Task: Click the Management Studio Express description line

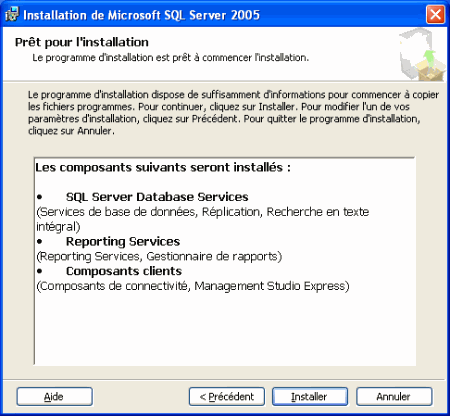Action: 193,286
